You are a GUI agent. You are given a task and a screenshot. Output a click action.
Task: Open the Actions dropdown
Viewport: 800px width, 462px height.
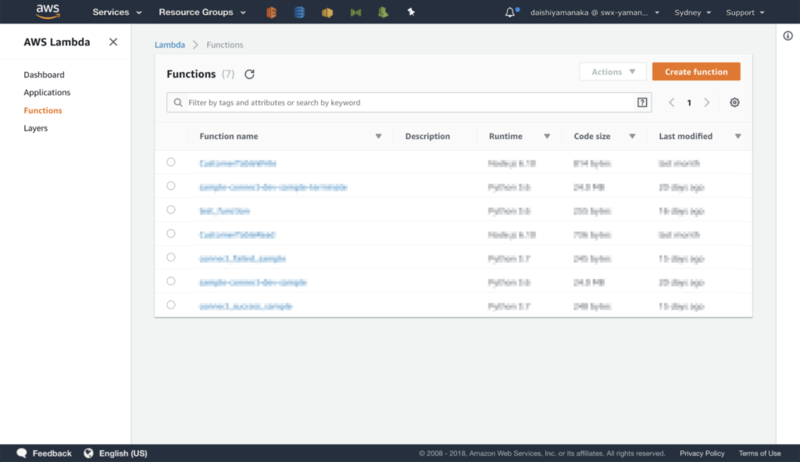[x=613, y=72]
